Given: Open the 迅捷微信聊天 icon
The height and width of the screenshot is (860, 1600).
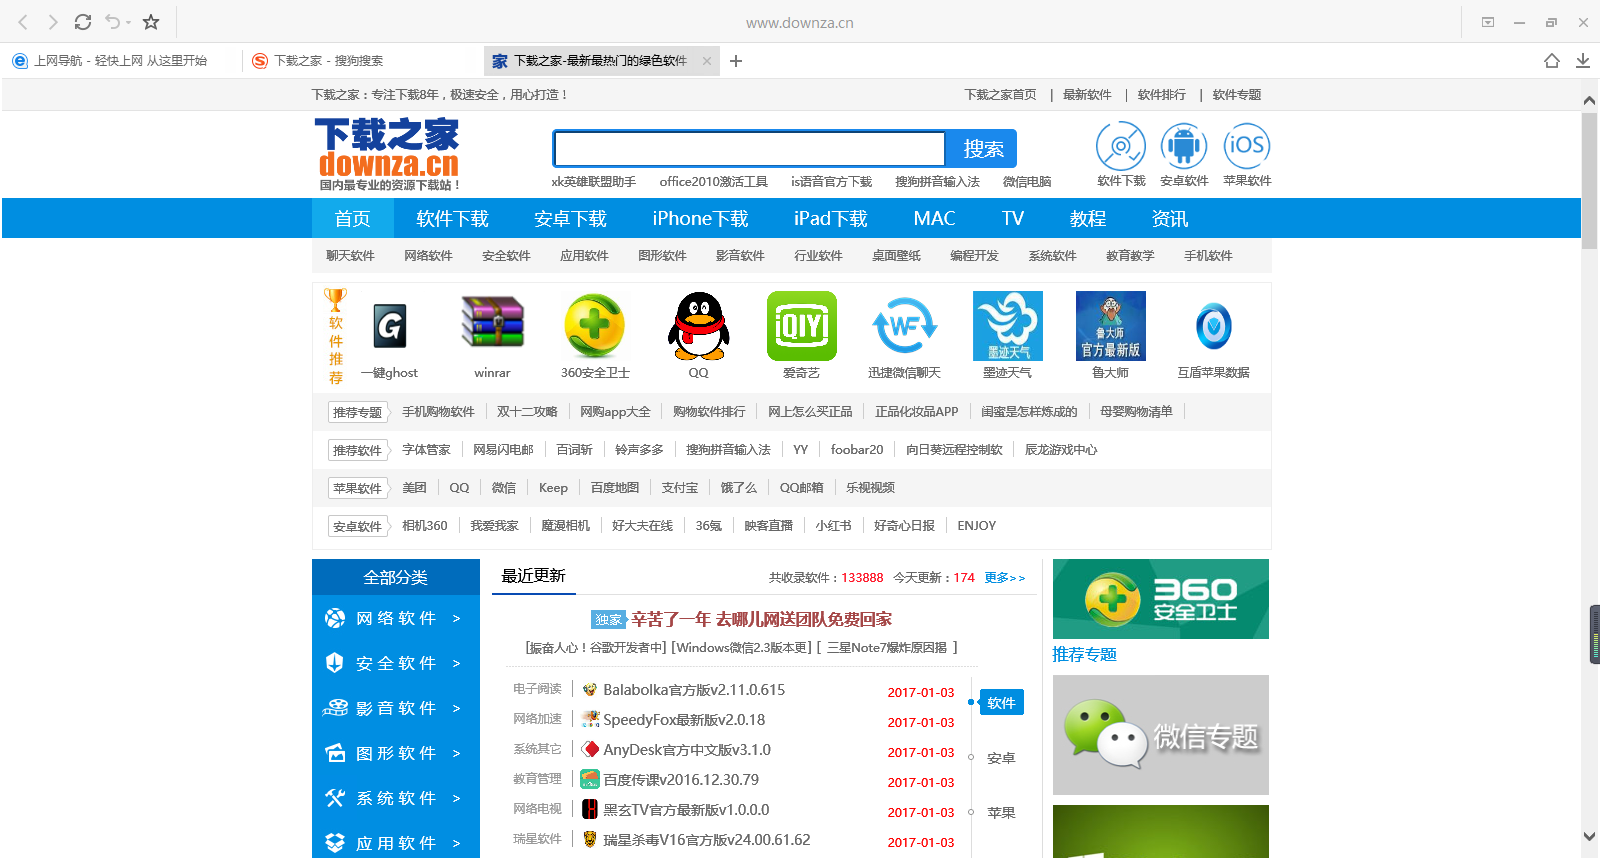Looking at the screenshot, I should click(x=905, y=326).
